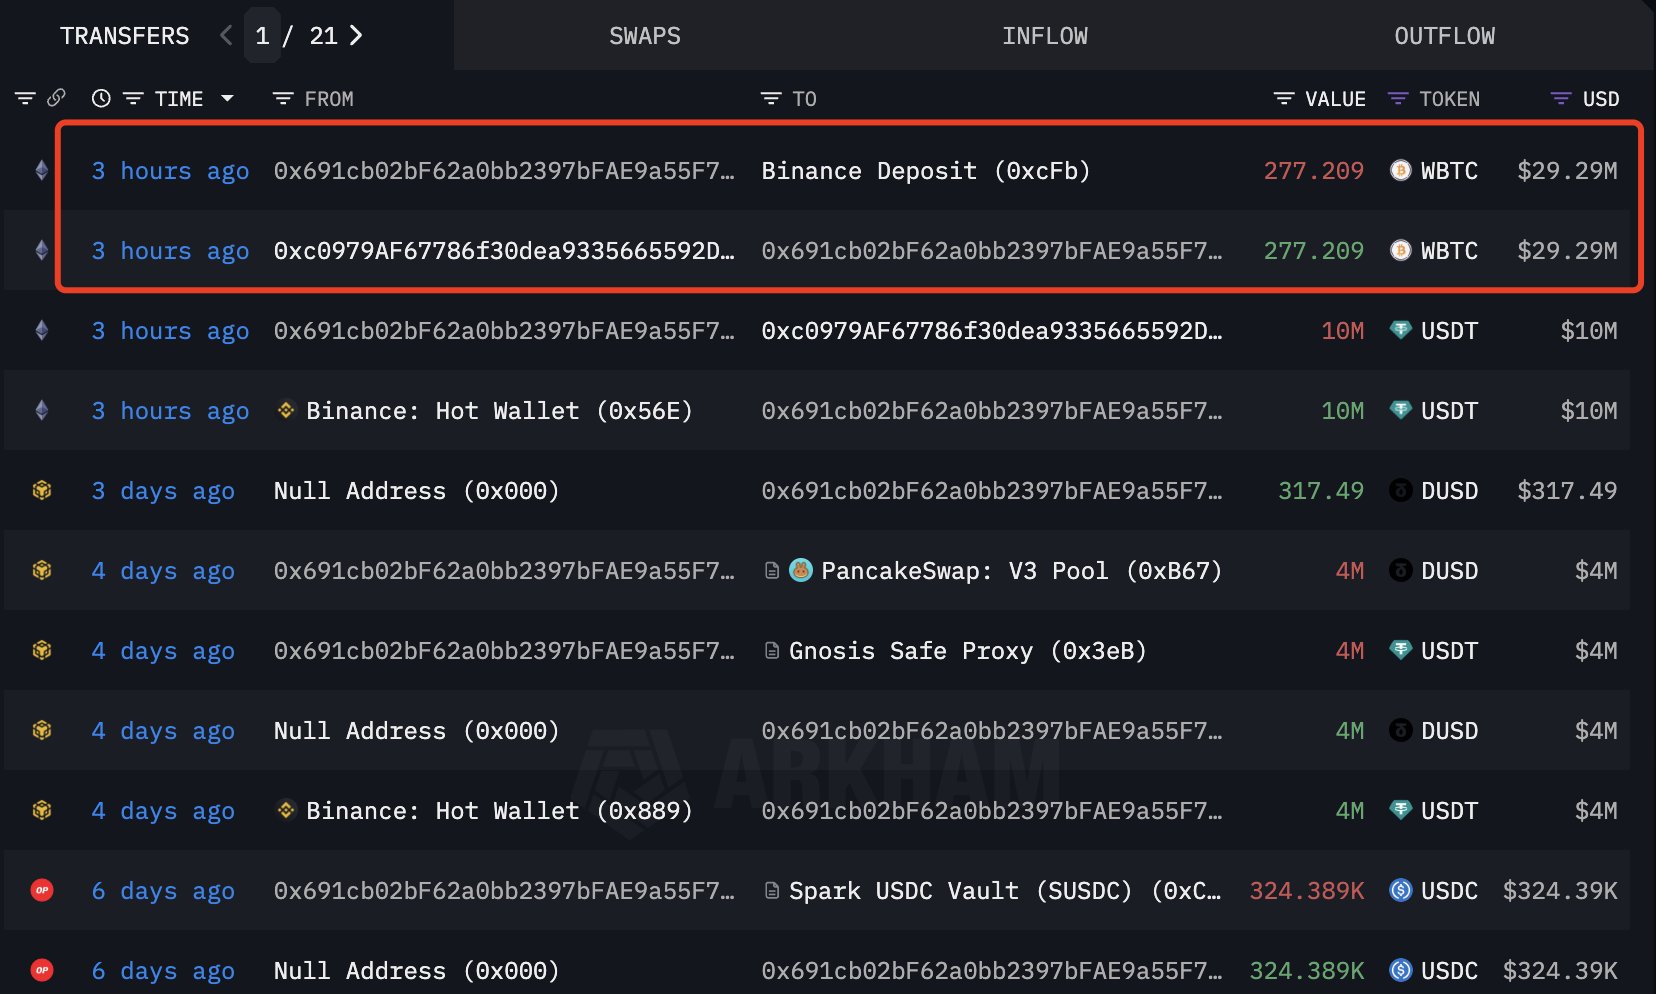
Task: Click USDC token icon in Spark Vault row
Action: [1401, 890]
